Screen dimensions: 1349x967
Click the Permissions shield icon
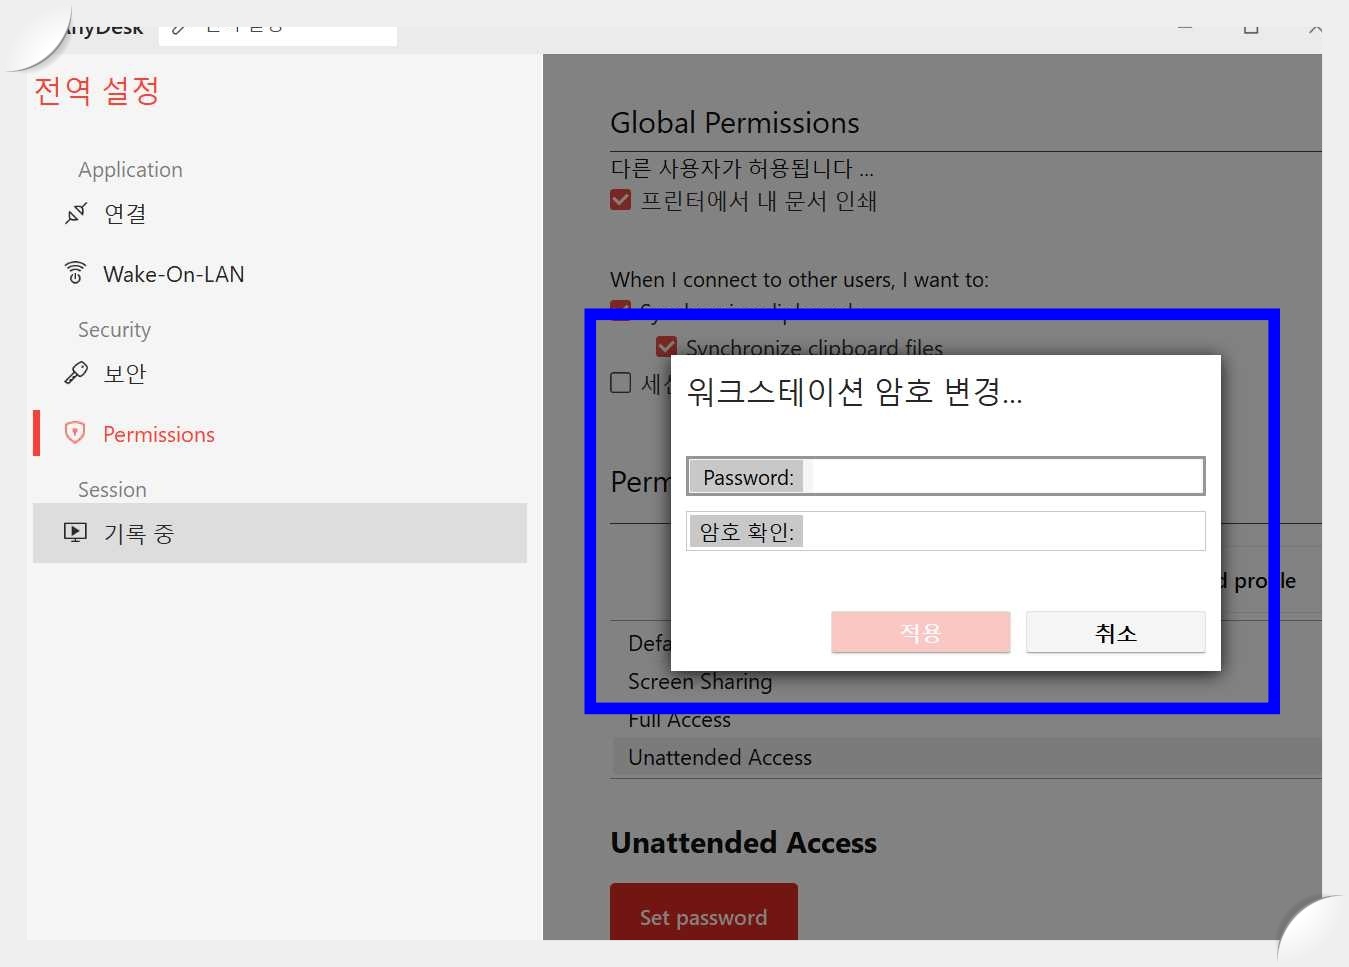coord(76,433)
